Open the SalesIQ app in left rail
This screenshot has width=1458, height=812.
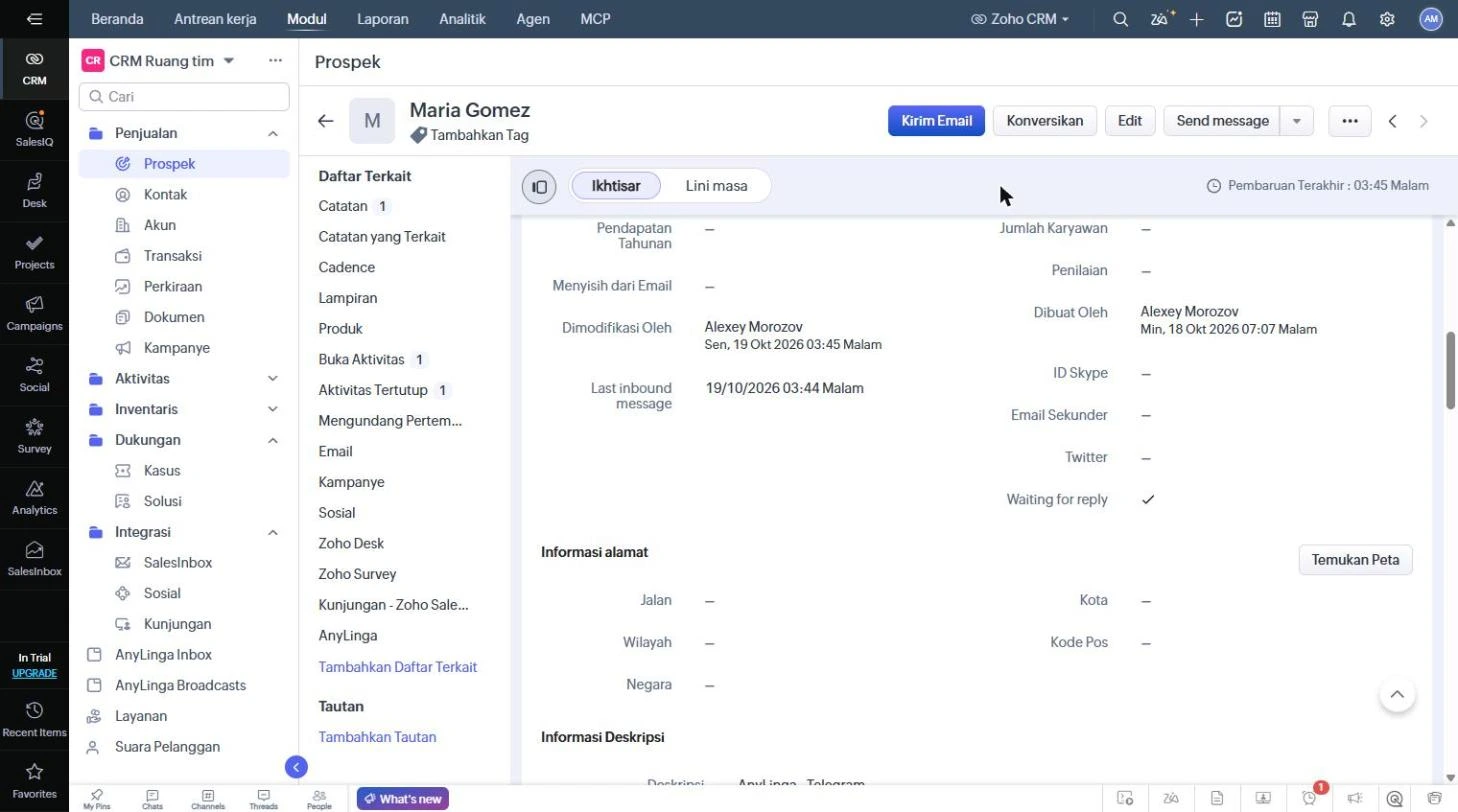pyautogui.click(x=34, y=128)
